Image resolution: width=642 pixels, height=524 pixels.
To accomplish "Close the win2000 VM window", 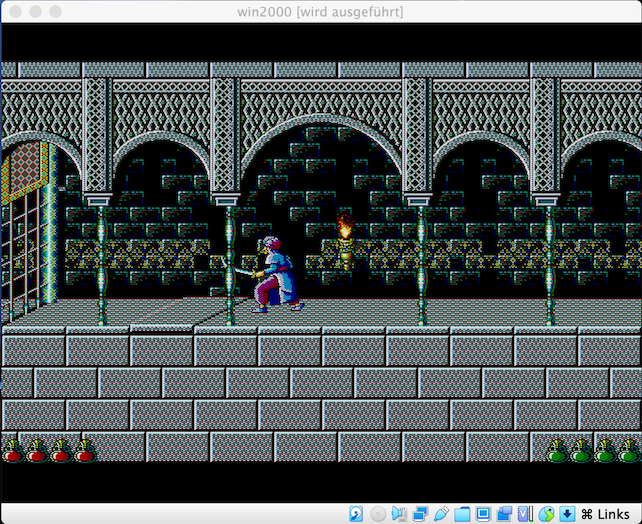I will (x=16, y=11).
